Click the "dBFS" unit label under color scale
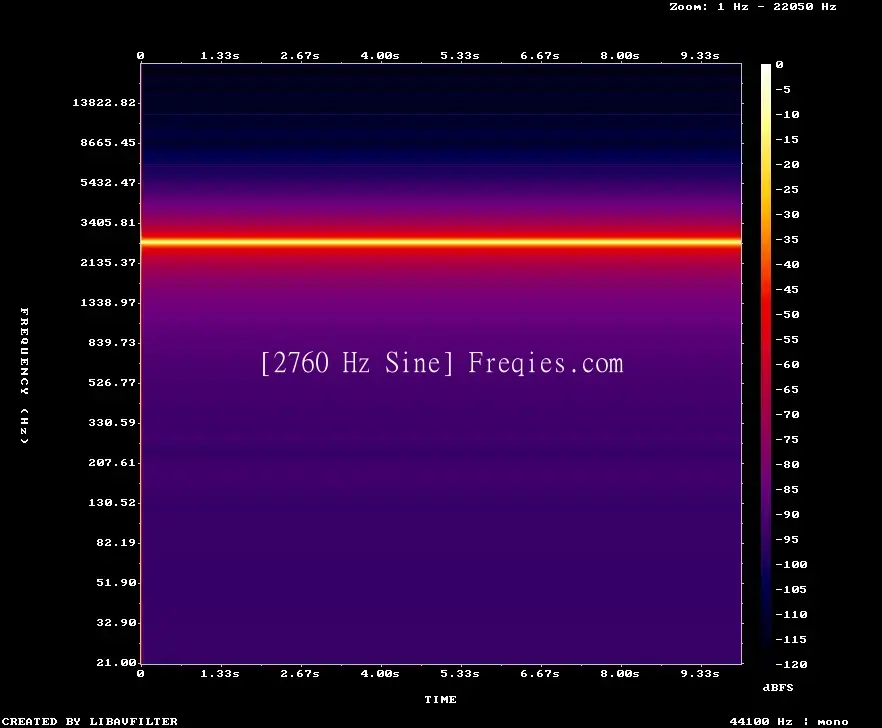Image resolution: width=882 pixels, height=728 pixels. [778, 687]
